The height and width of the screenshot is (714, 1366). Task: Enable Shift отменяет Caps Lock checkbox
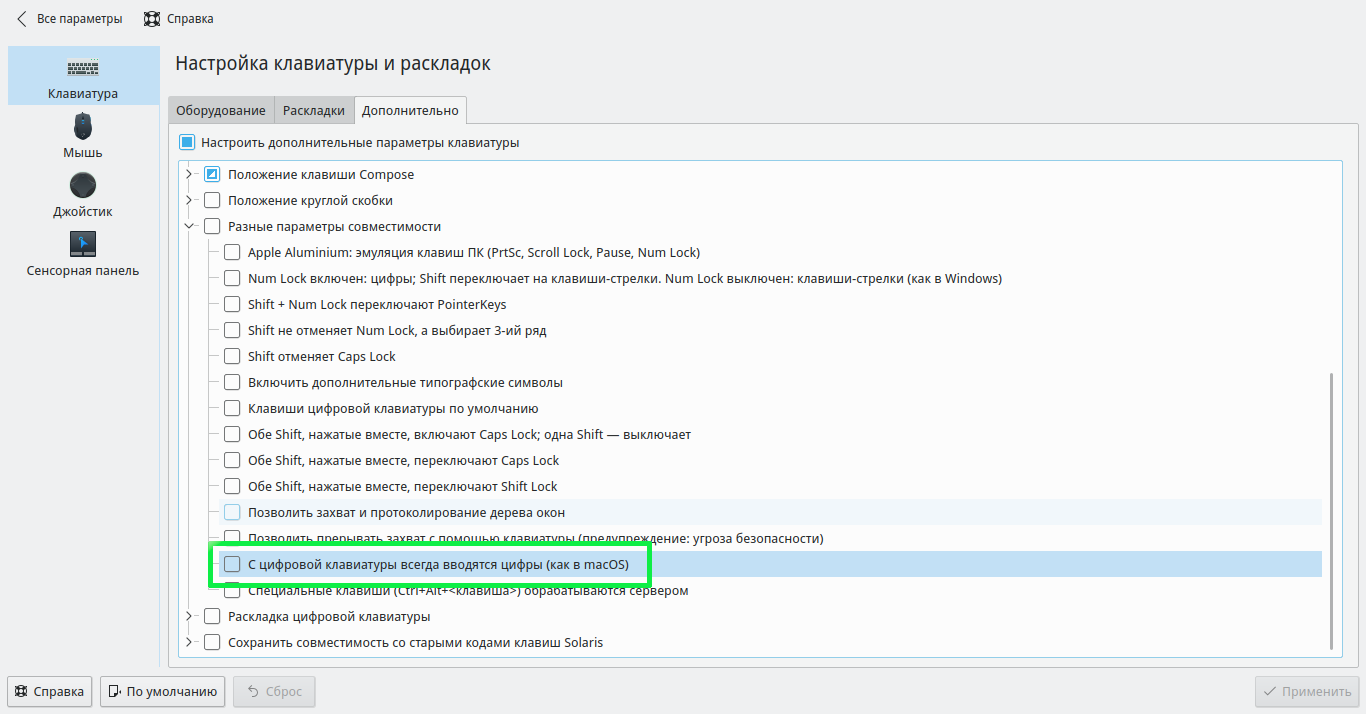232,357
